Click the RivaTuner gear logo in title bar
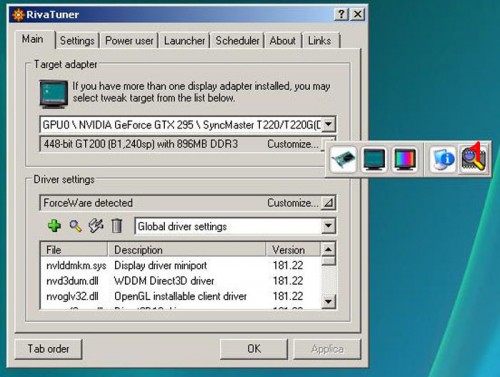500x377 pixels. [x=18, y=15]
